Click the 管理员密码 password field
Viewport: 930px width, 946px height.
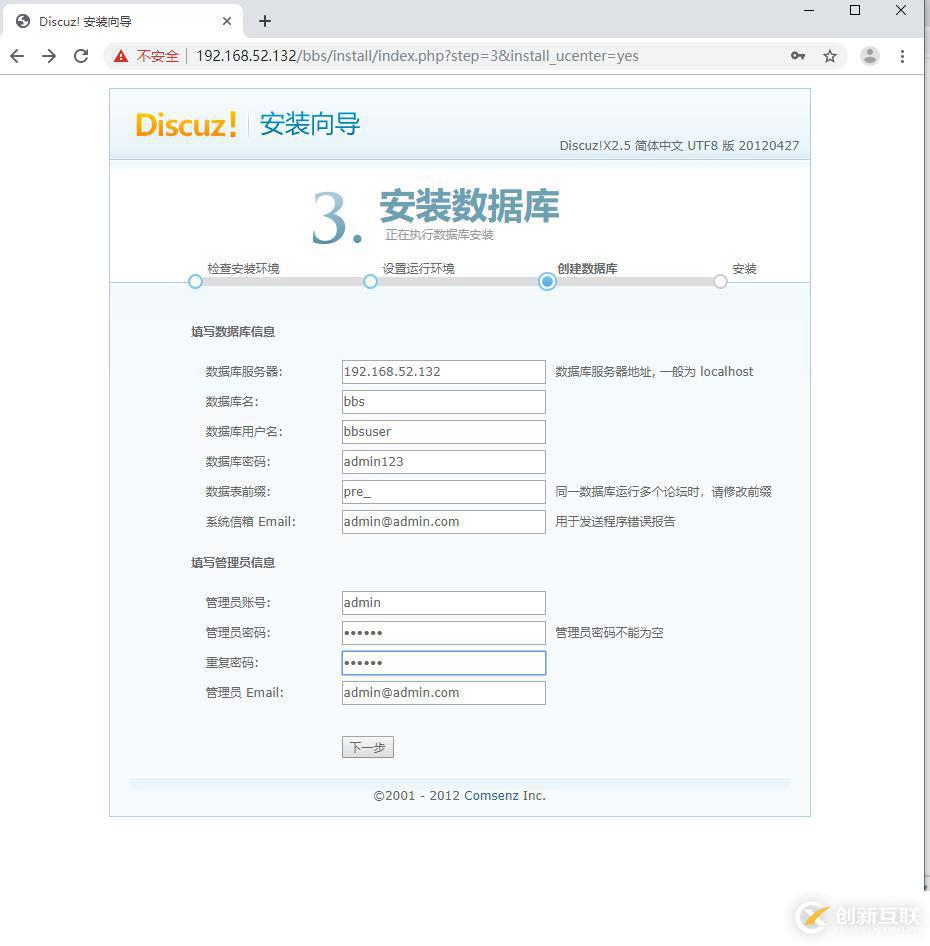click(x=443, y=632)
